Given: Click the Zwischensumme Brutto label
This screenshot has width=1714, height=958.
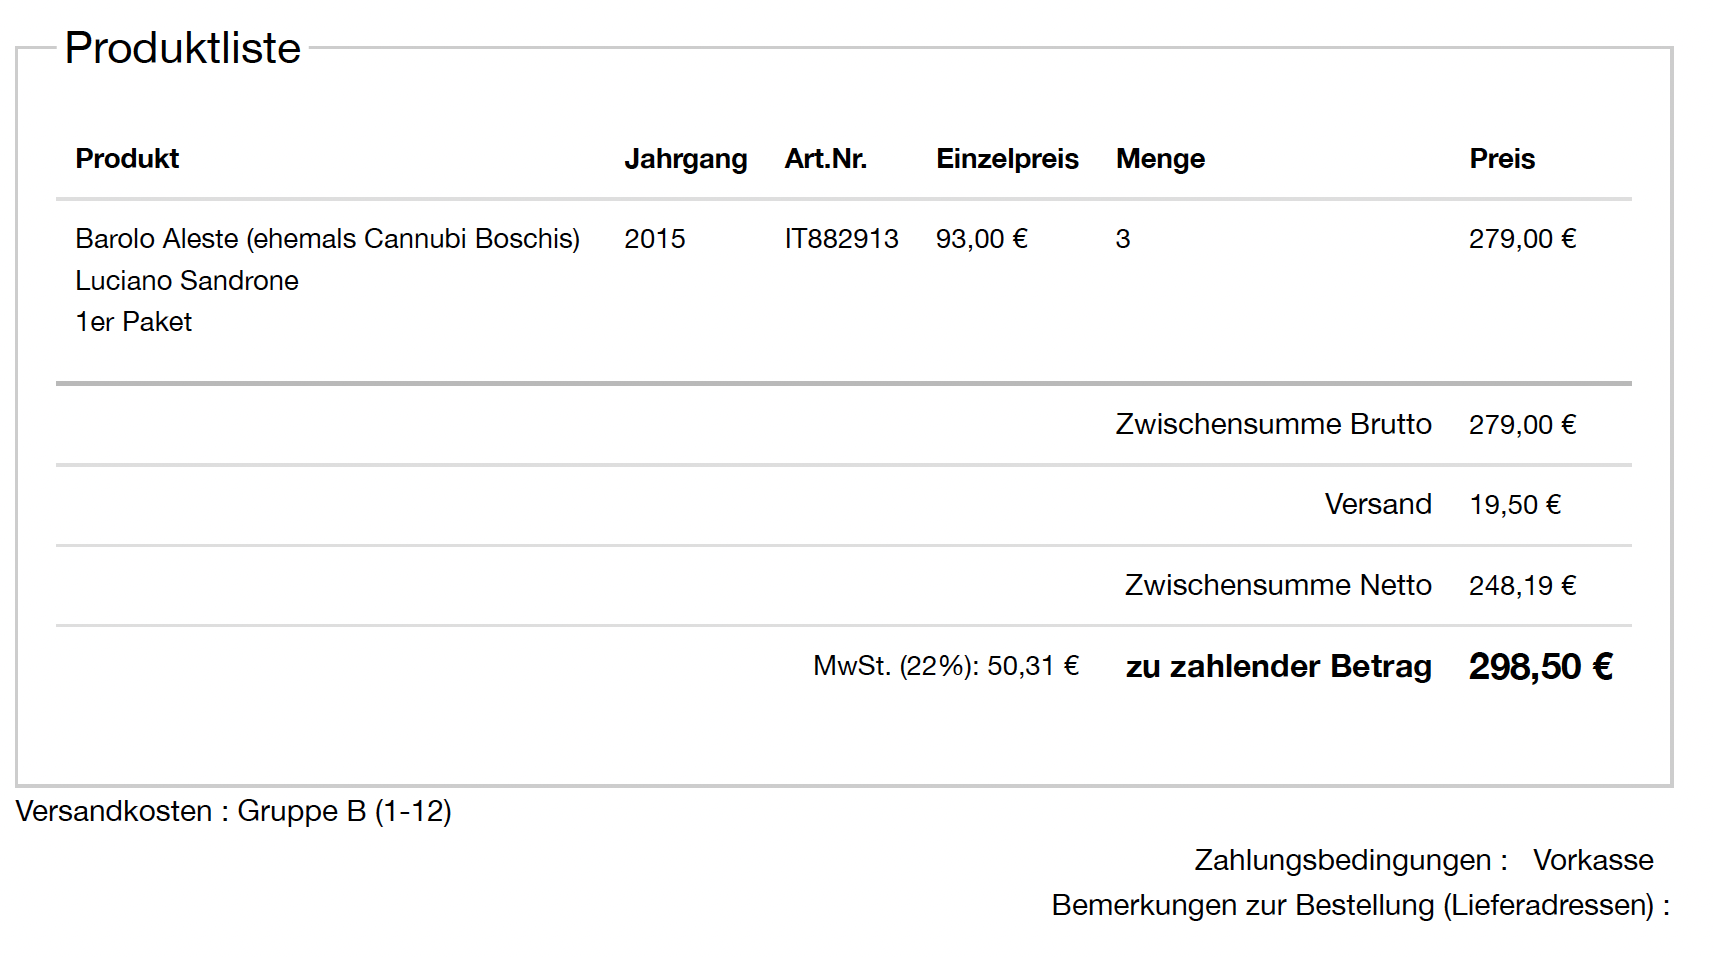Looking at the screenshot, I should pos(1273,424).
